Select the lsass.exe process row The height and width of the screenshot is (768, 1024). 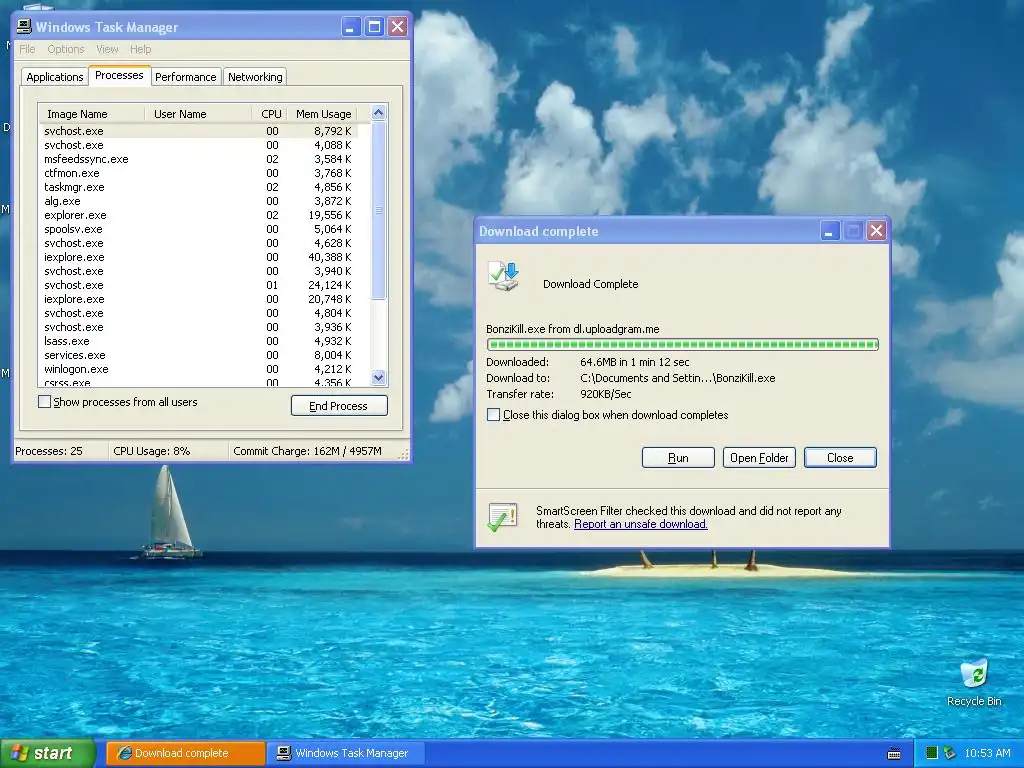pyautogui.click(x=199, y=341)
